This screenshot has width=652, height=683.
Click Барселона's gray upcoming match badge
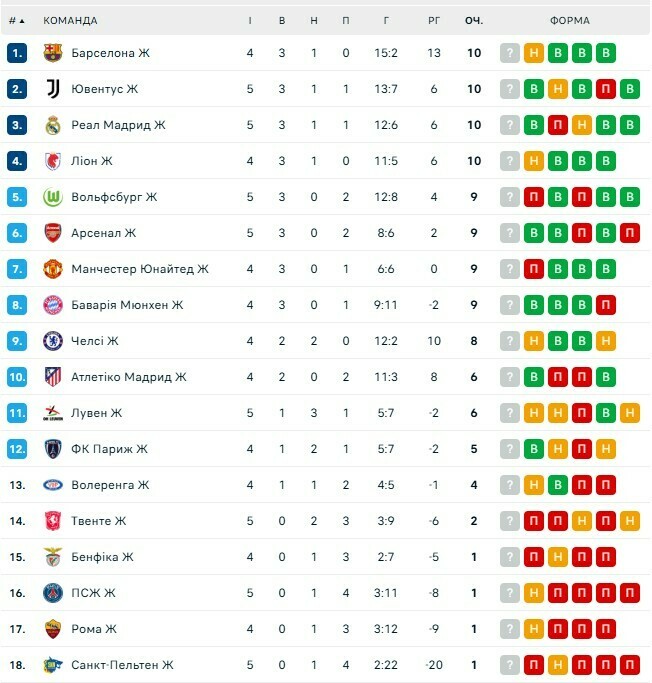pyautogui.click(x=510, y=53)
